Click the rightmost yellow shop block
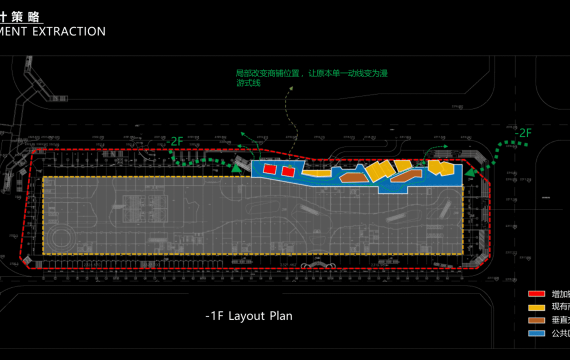570x360 pixels. coord(441,168)
